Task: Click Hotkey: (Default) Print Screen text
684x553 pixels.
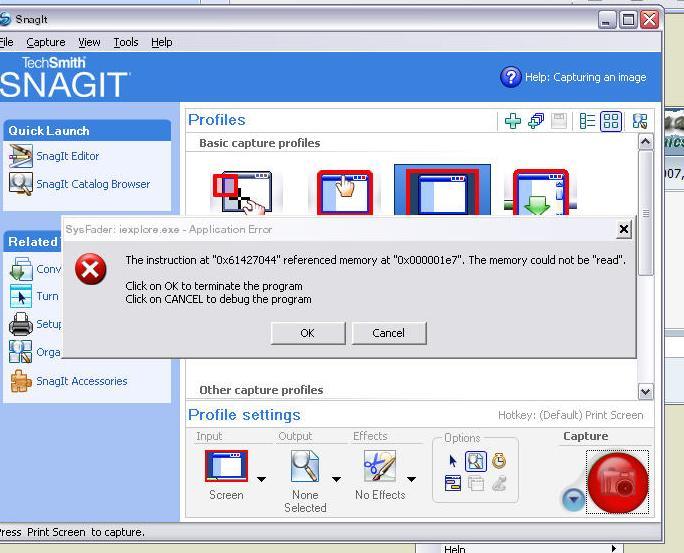Action: tap(571, 415)
